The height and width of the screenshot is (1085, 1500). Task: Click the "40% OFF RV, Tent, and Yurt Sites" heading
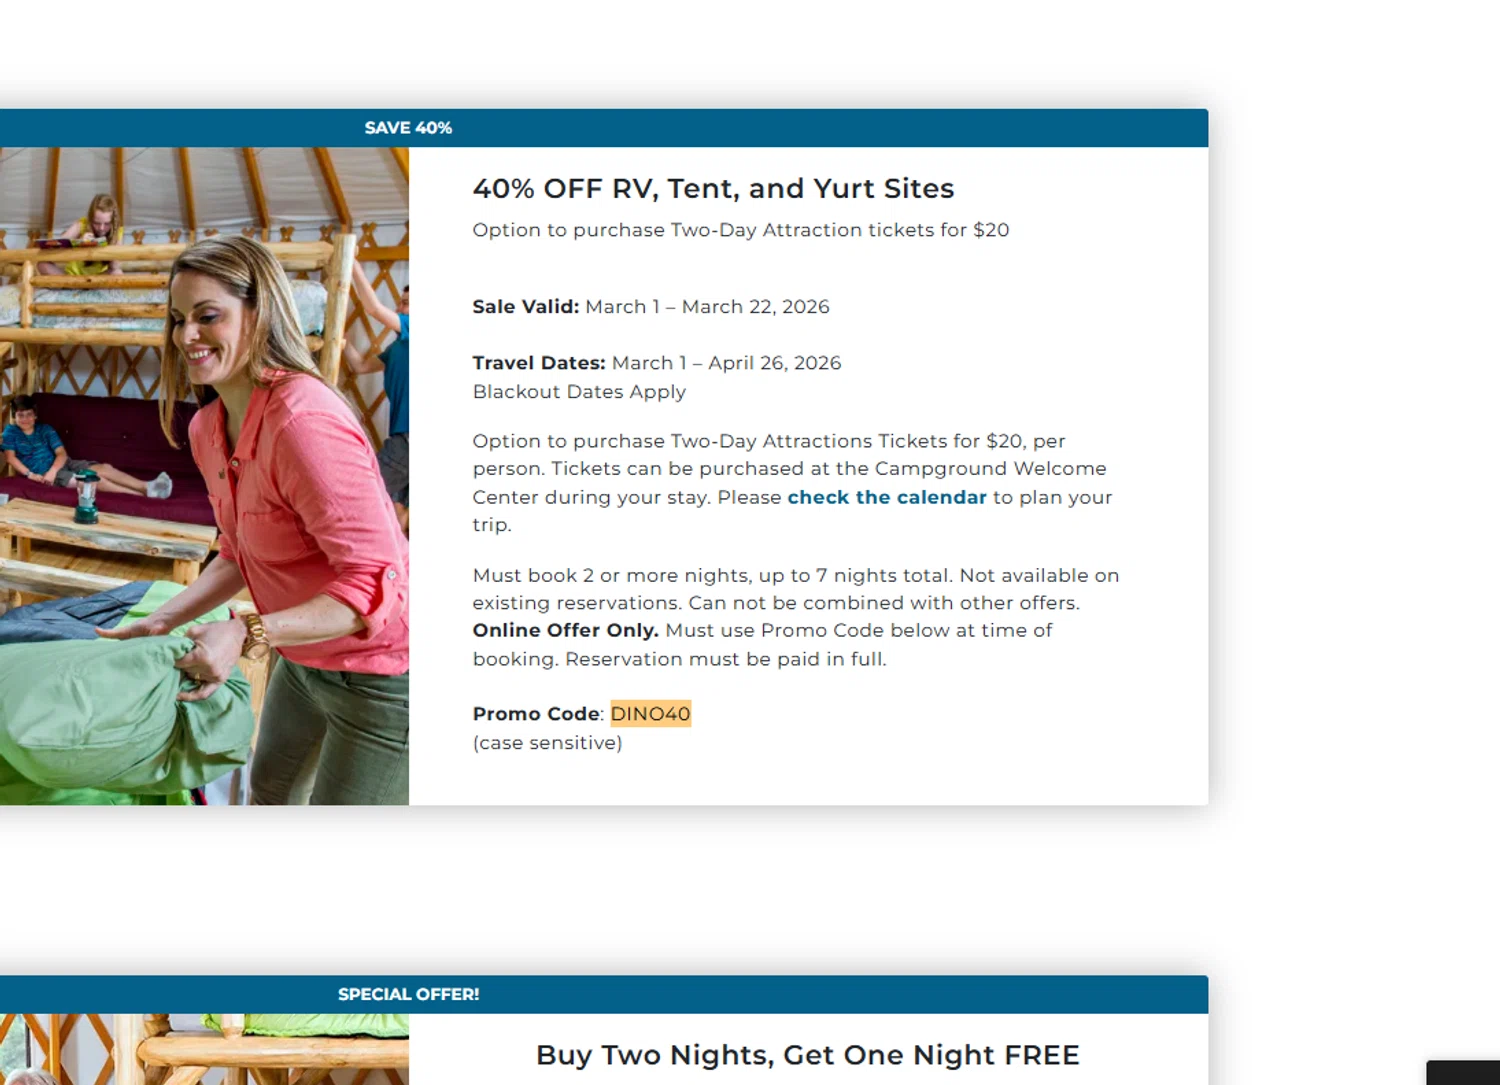pyautogui.click(x=713, y=189)
